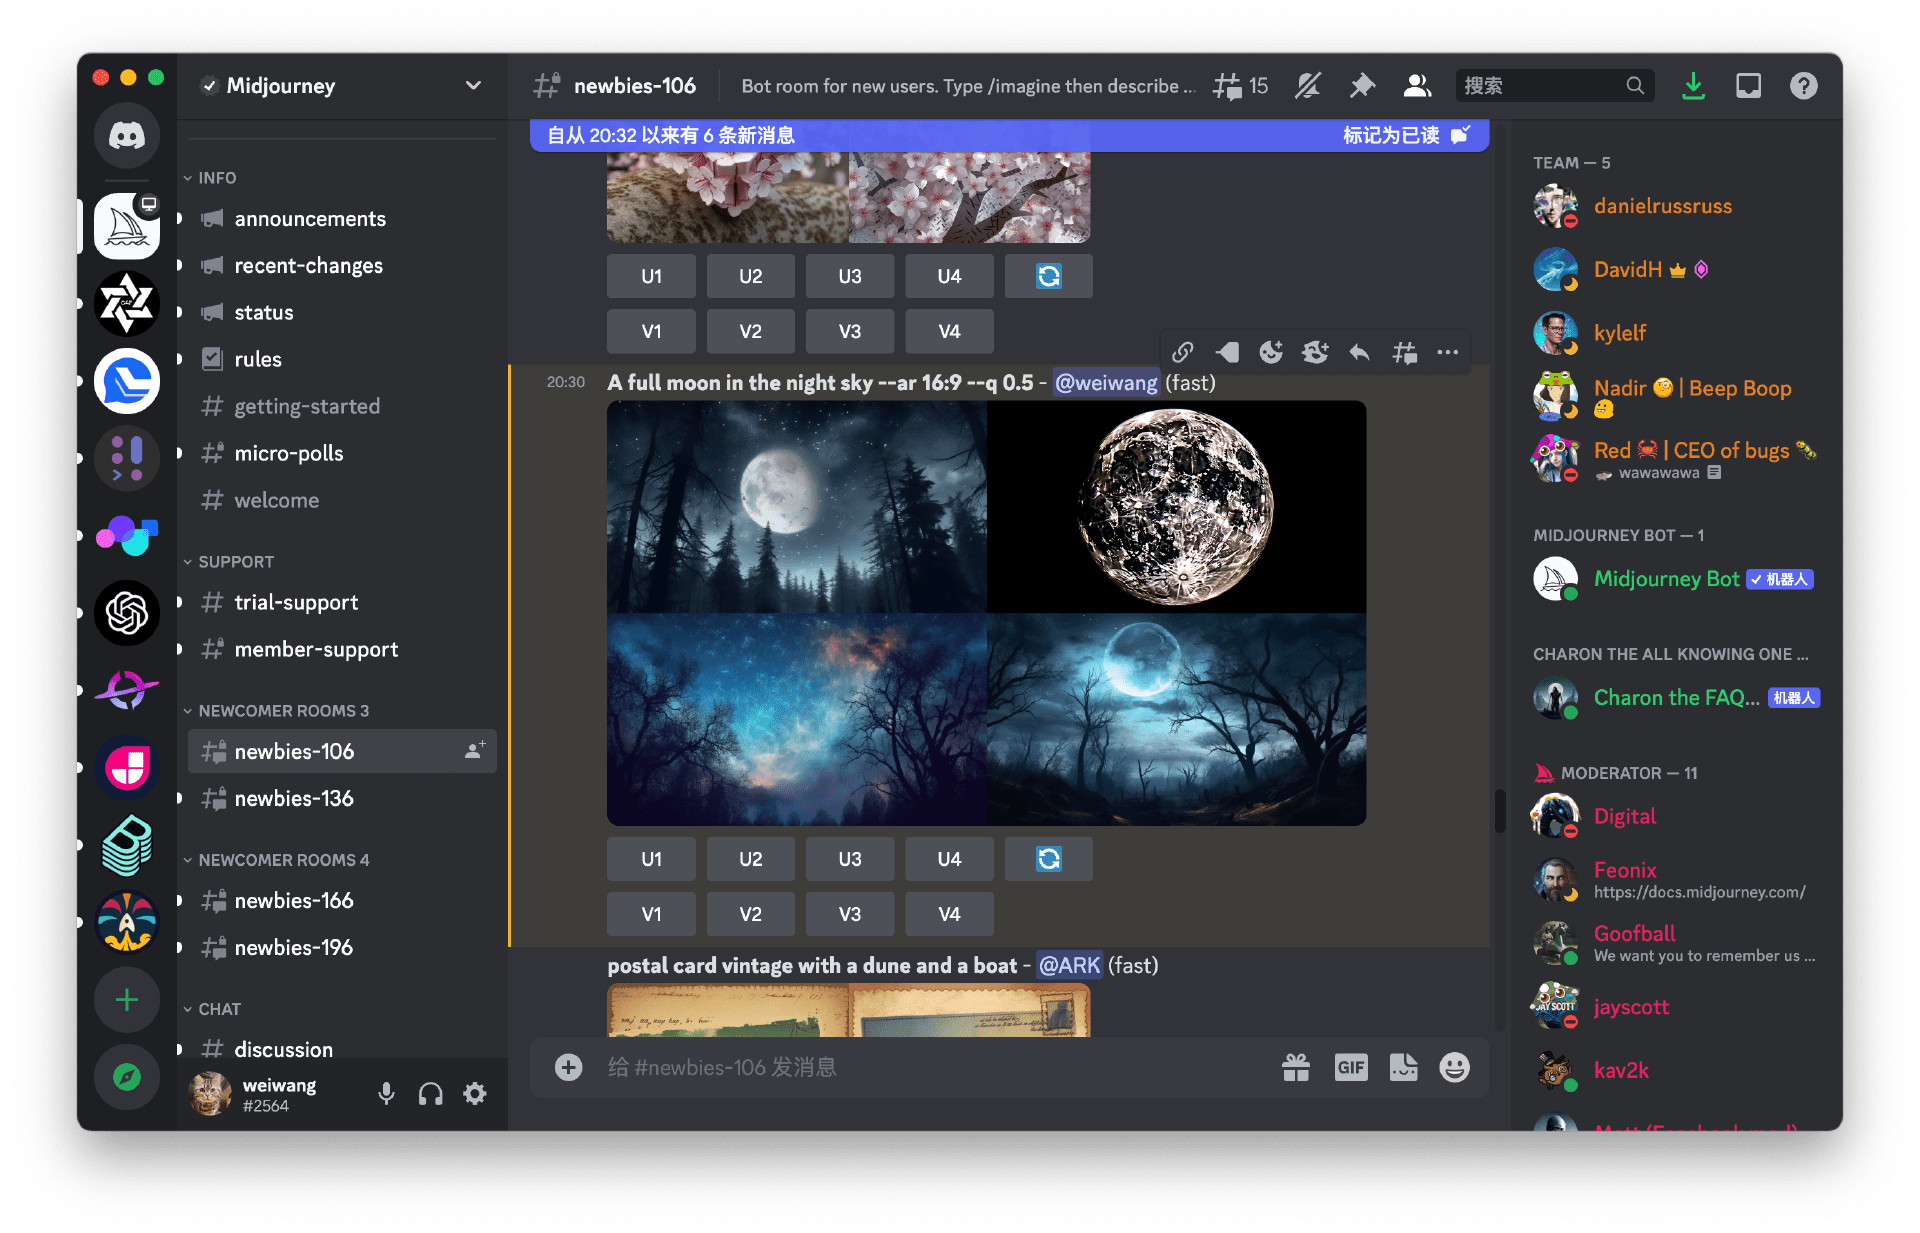Open the emoji picker smiley icon

point(1454,1067)
